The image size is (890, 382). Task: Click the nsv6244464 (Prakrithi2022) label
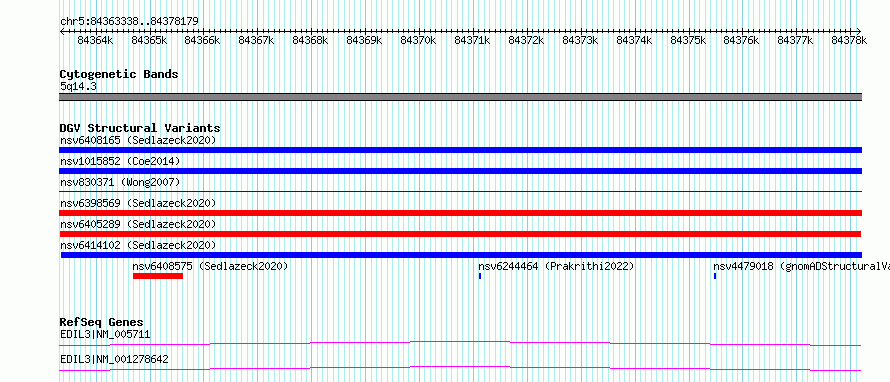pos(556,266)
